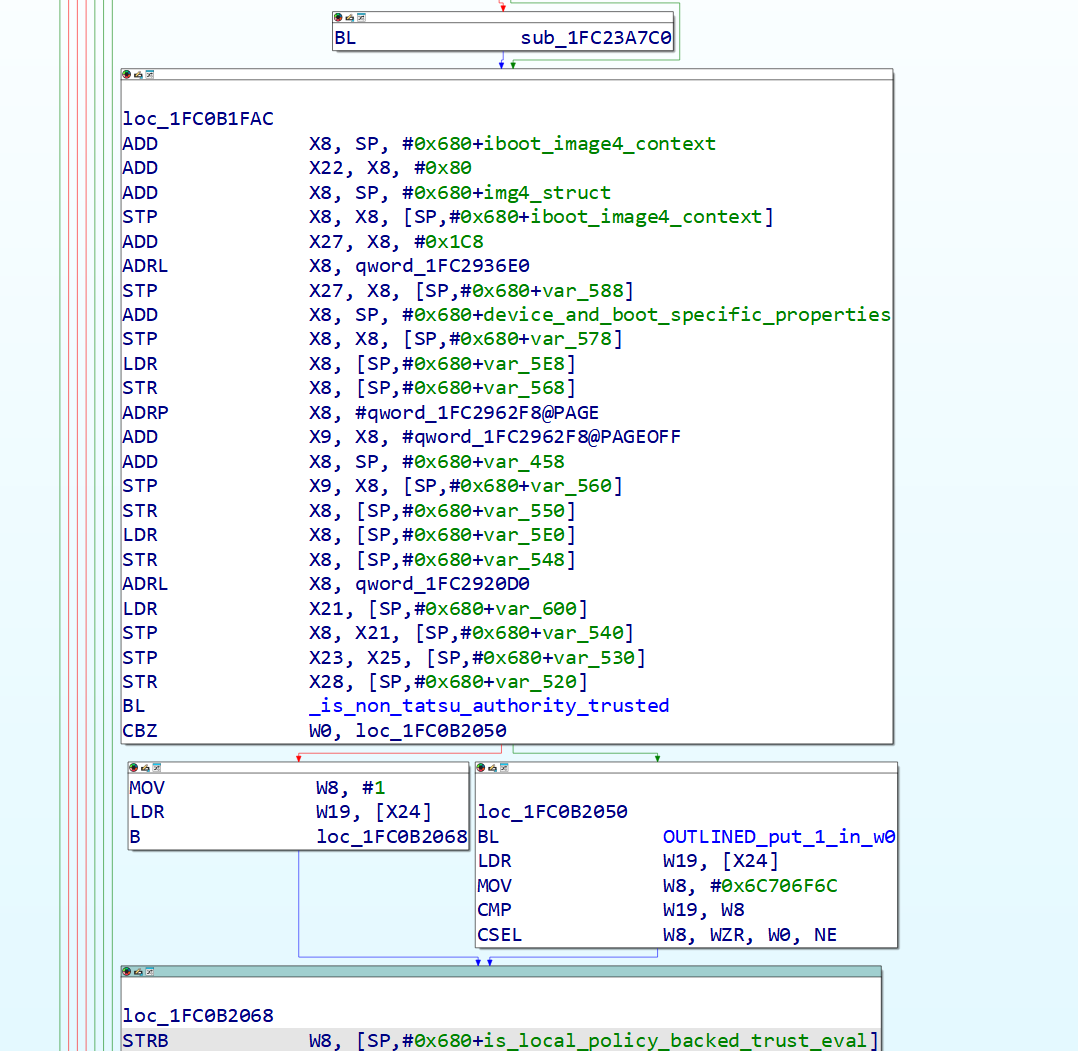Click the _is_non_tatsu_authority_trusted function name
The image size is (1078, 1051).
point(489,706)
